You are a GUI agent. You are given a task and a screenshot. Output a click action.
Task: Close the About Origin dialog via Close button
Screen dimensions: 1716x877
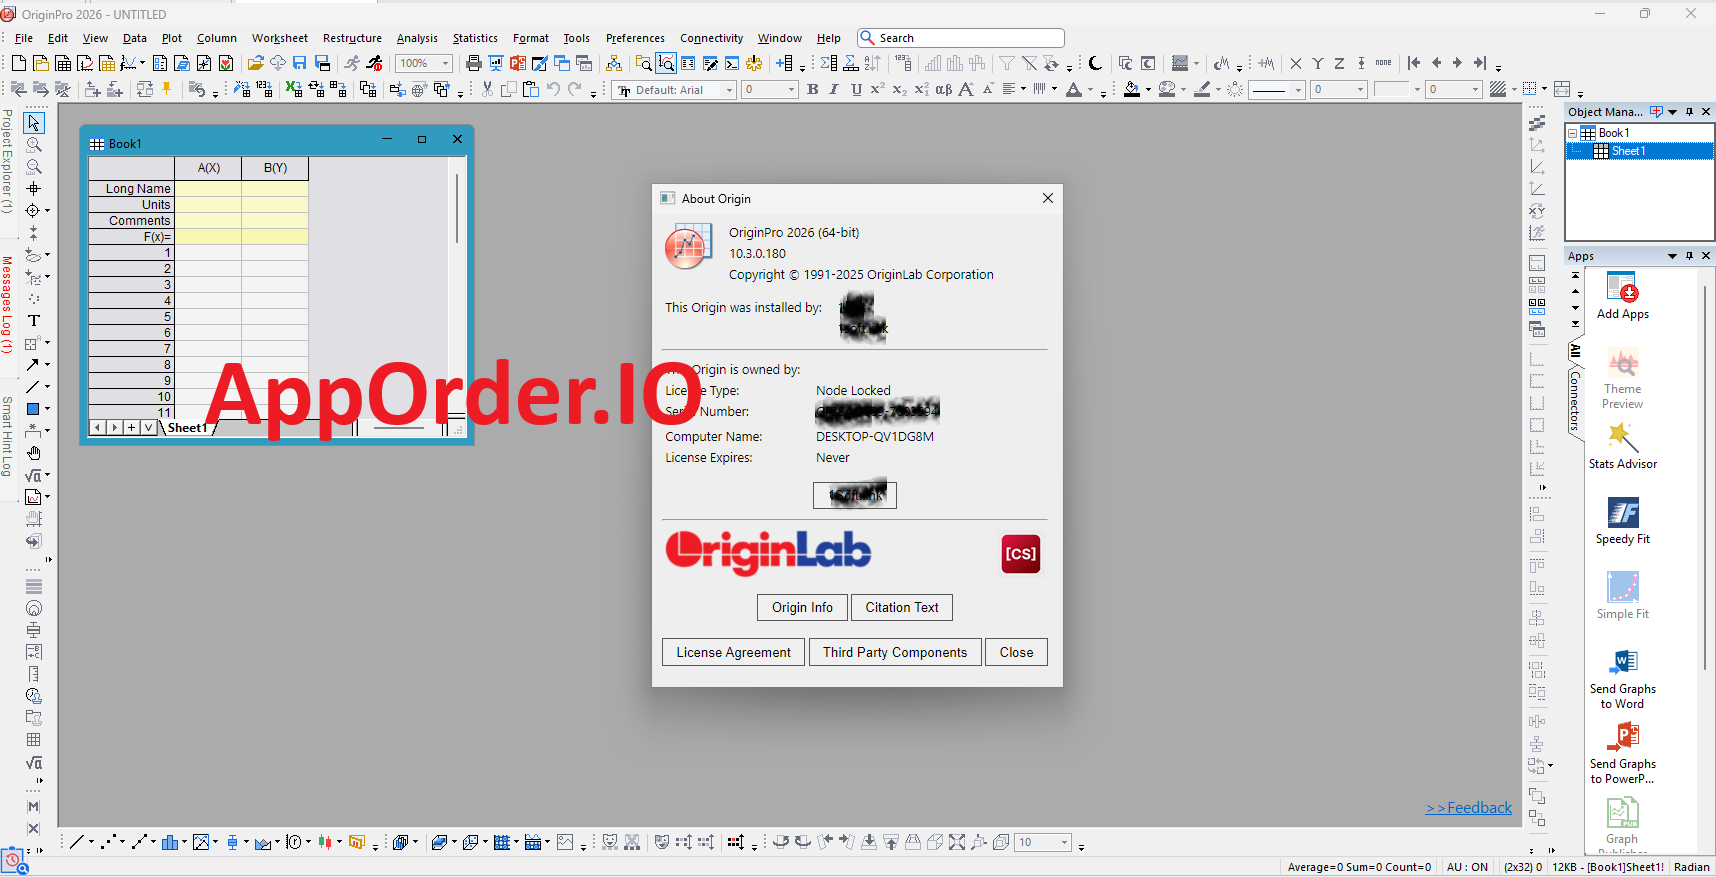[x=1016, y=652]
